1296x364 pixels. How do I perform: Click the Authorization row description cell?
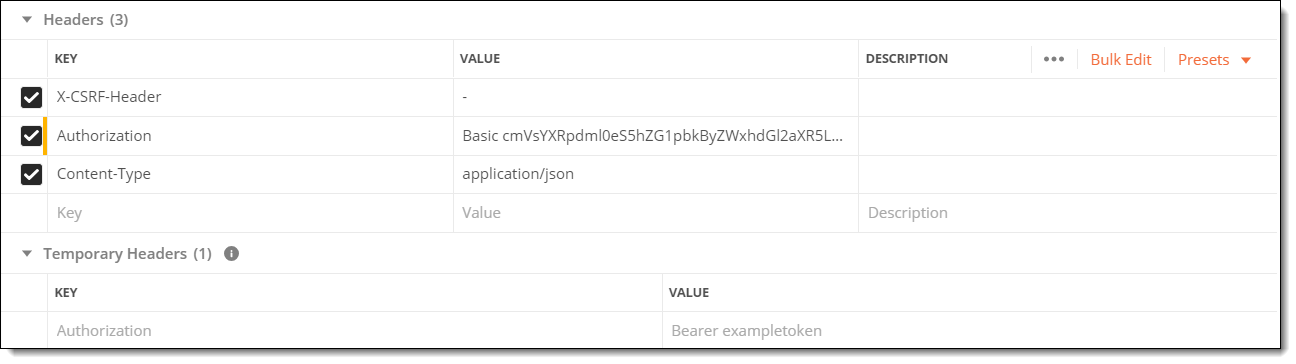[1068, 136]
